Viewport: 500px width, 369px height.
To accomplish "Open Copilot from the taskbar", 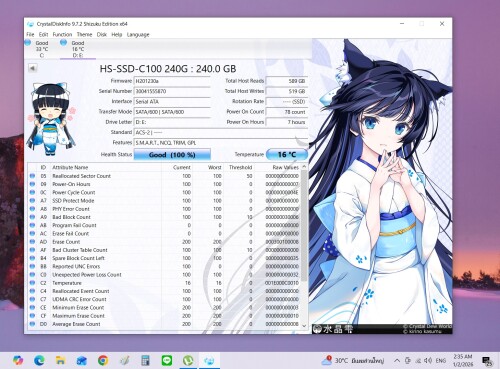I will pos(18,360).
